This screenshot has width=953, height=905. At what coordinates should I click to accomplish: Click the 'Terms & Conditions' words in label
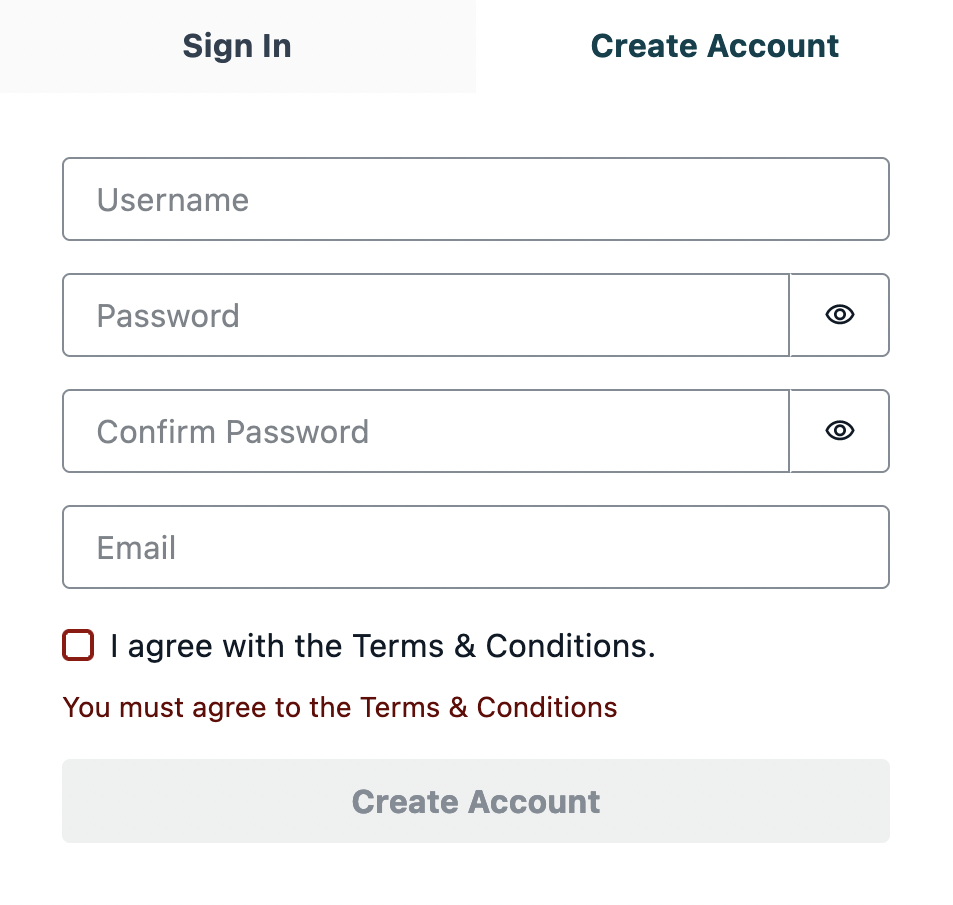(504, 645)
